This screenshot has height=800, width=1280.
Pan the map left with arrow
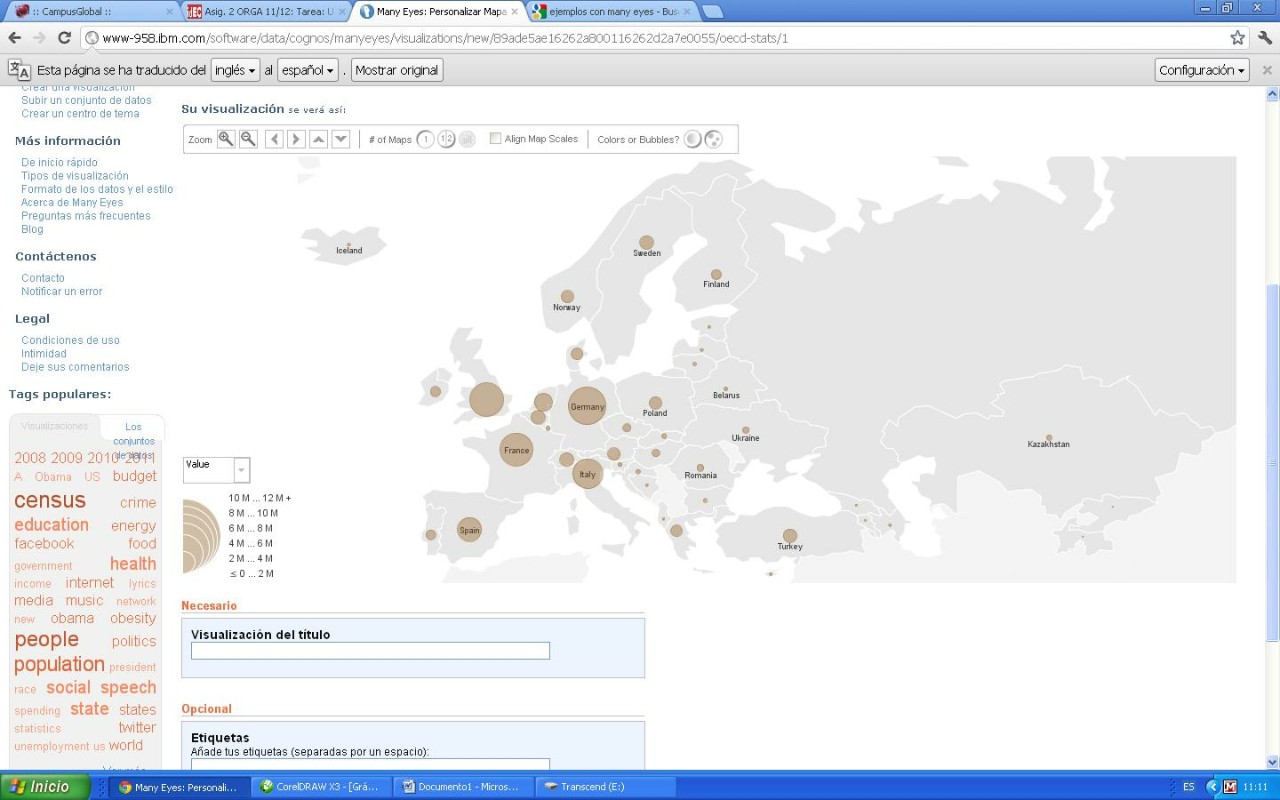click(x=274, y=139)
